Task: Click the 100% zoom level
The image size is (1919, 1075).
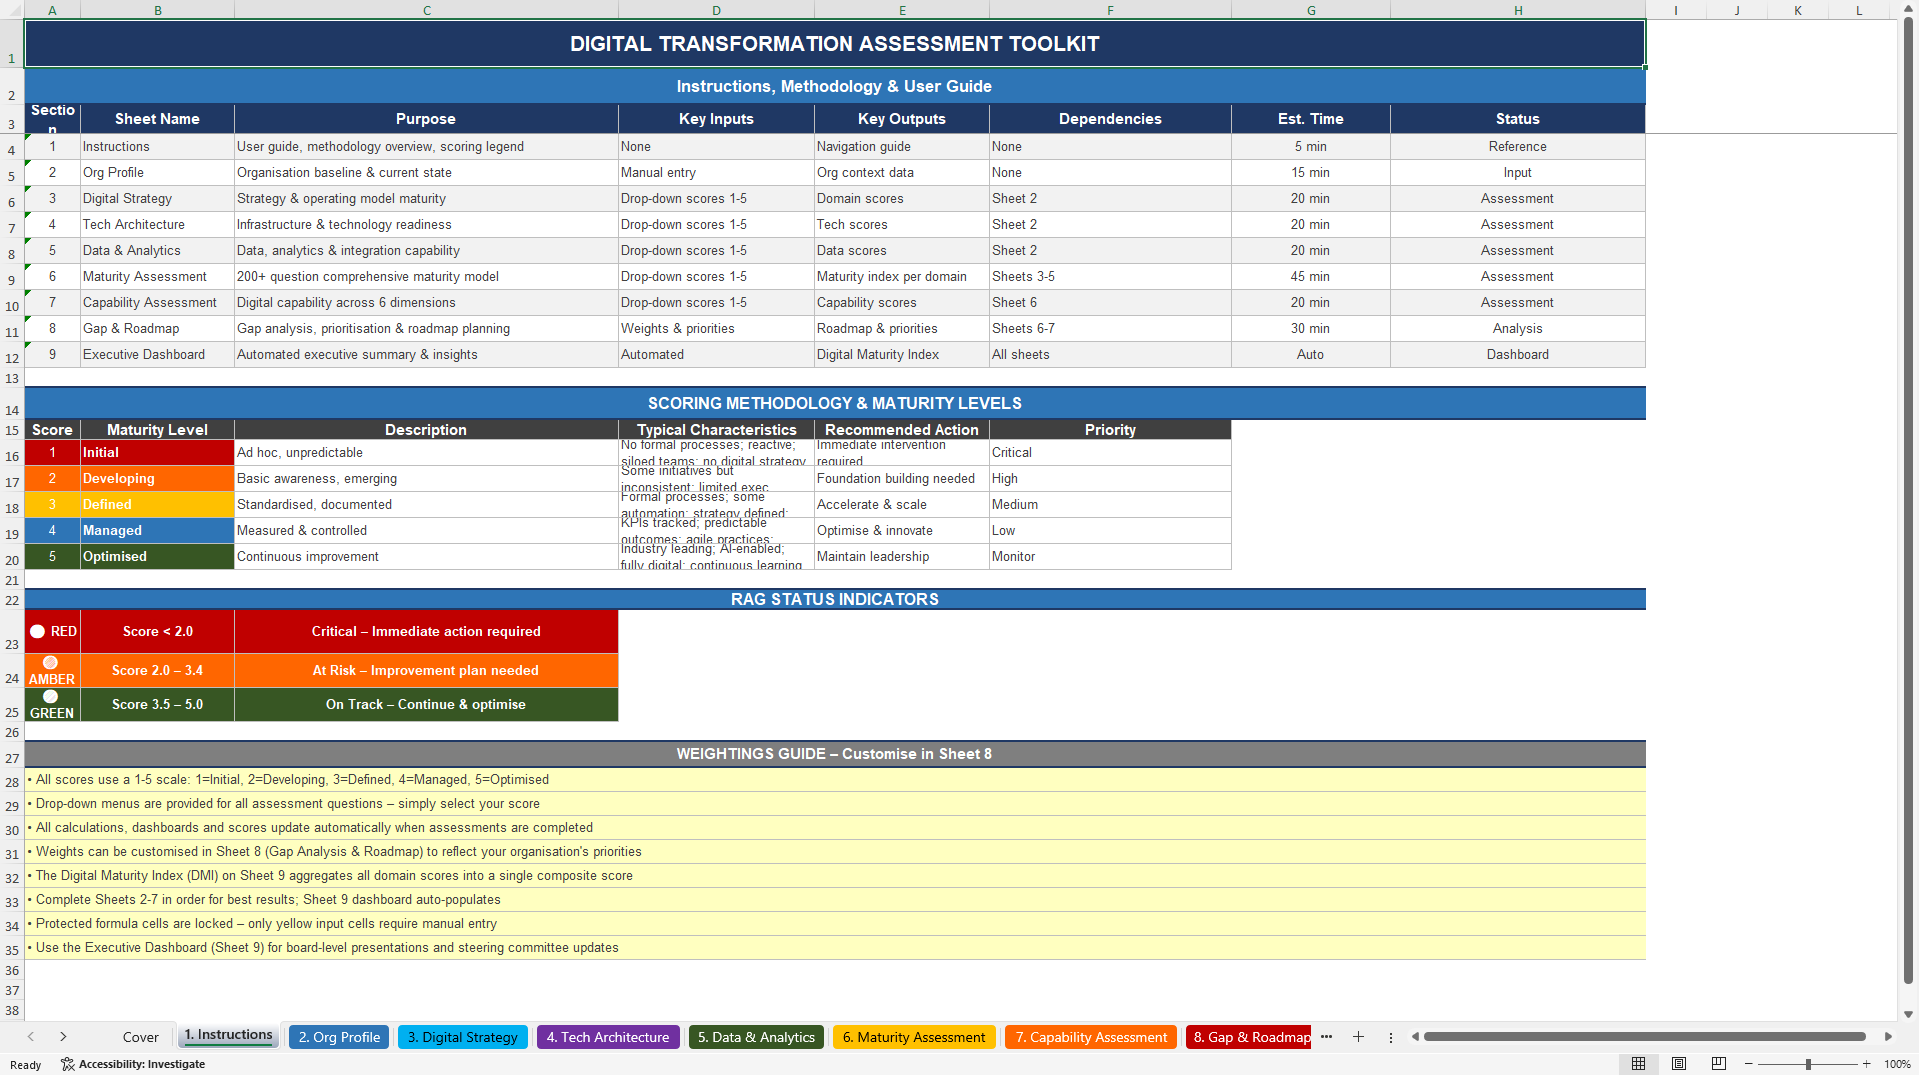Action: pyautogui.click(x=1897, y=1064)
